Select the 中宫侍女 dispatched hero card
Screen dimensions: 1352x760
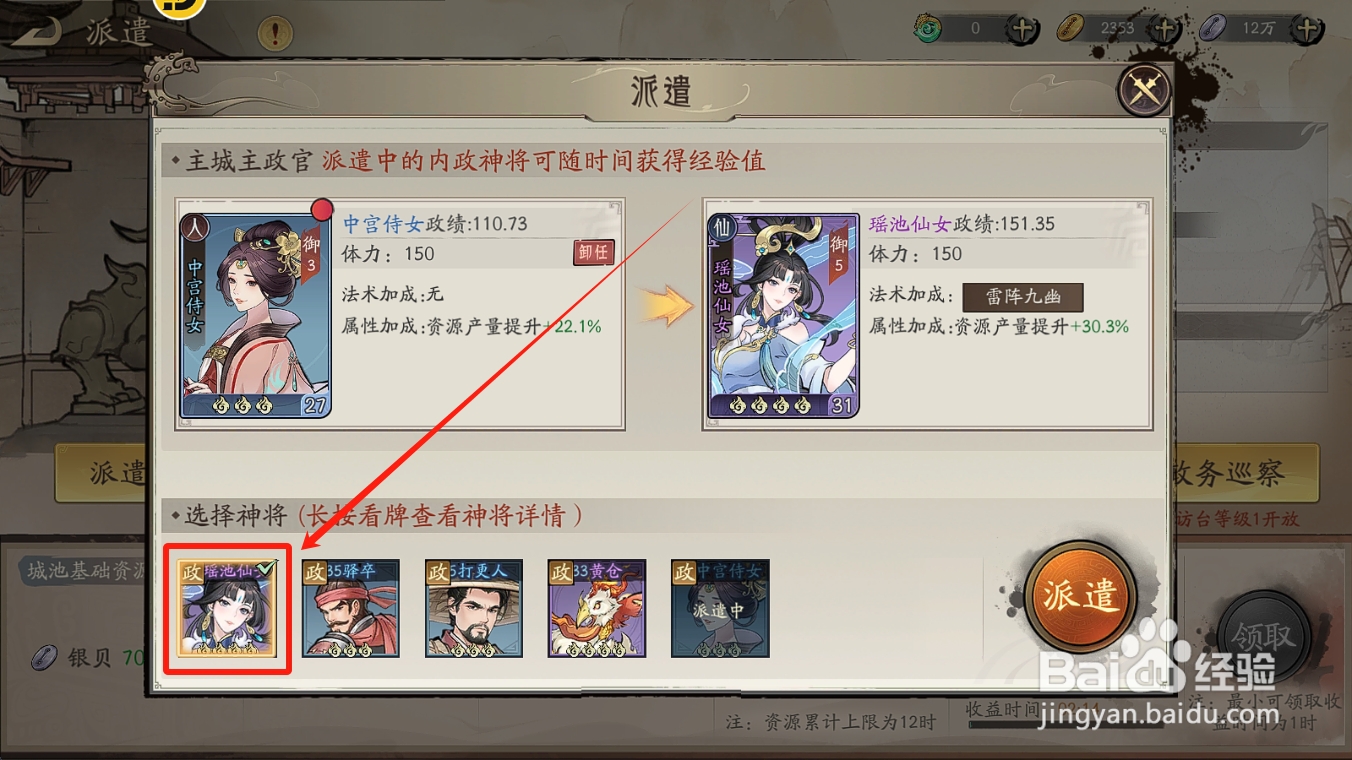(720, 608)
